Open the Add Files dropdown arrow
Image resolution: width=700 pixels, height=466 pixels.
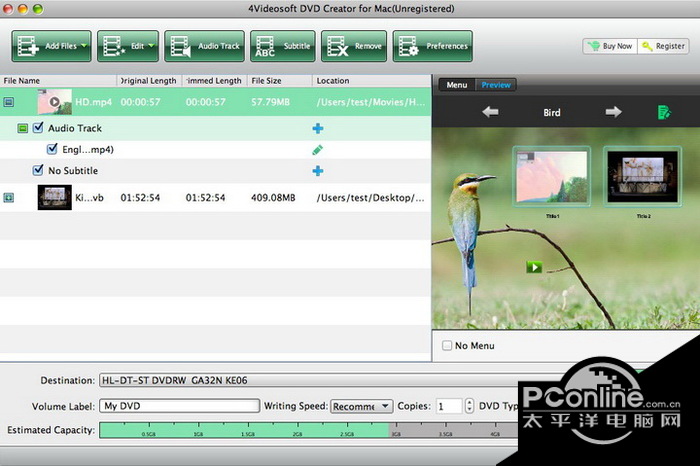click(84, 46)
